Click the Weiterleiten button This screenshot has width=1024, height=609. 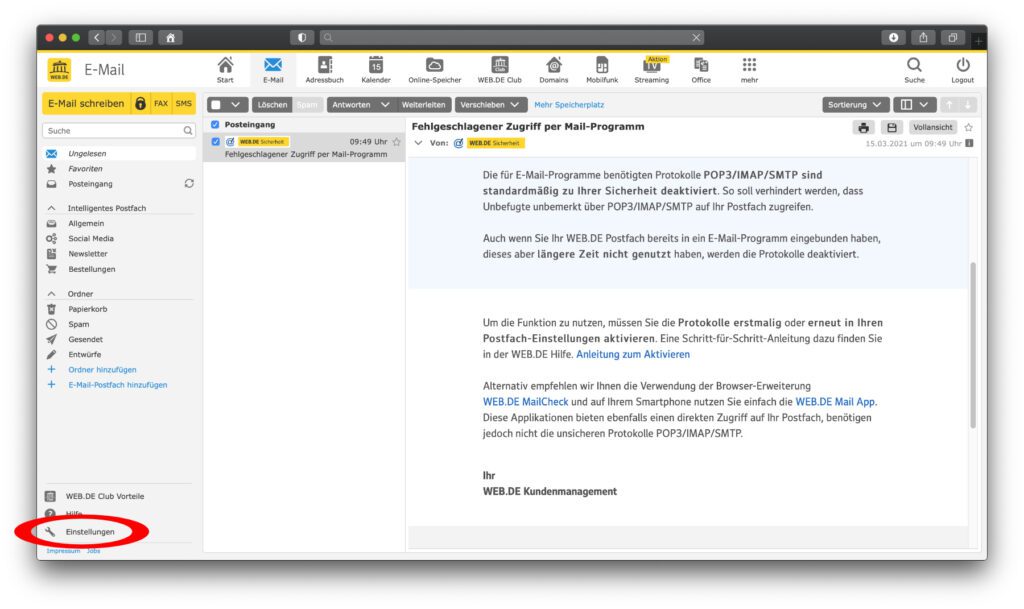point(423,104)
